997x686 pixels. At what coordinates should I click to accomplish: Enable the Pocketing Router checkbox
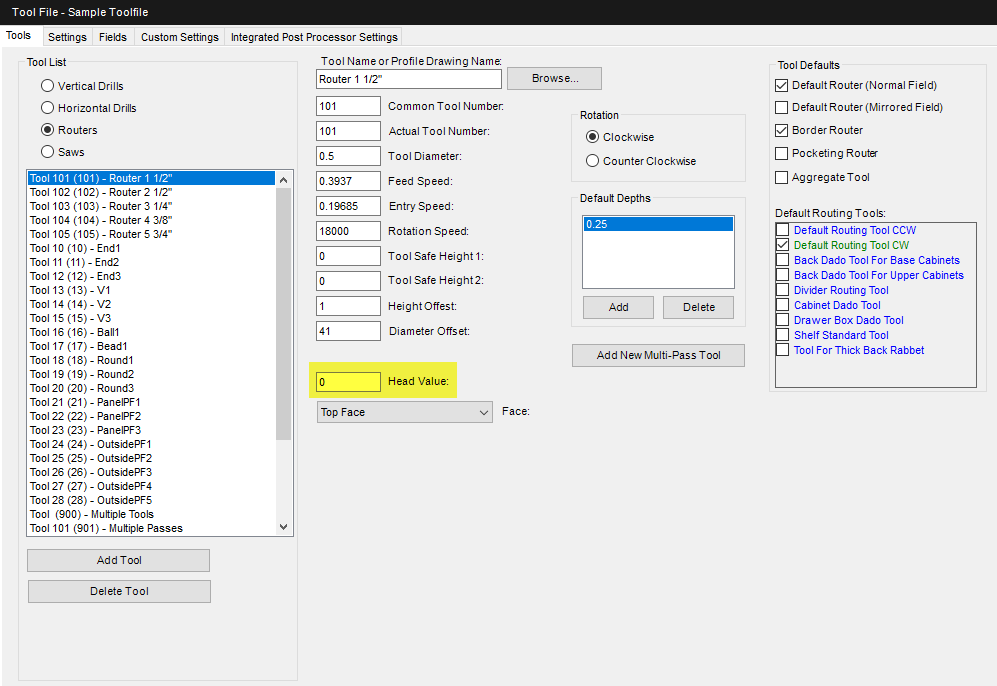coord(781,153)
